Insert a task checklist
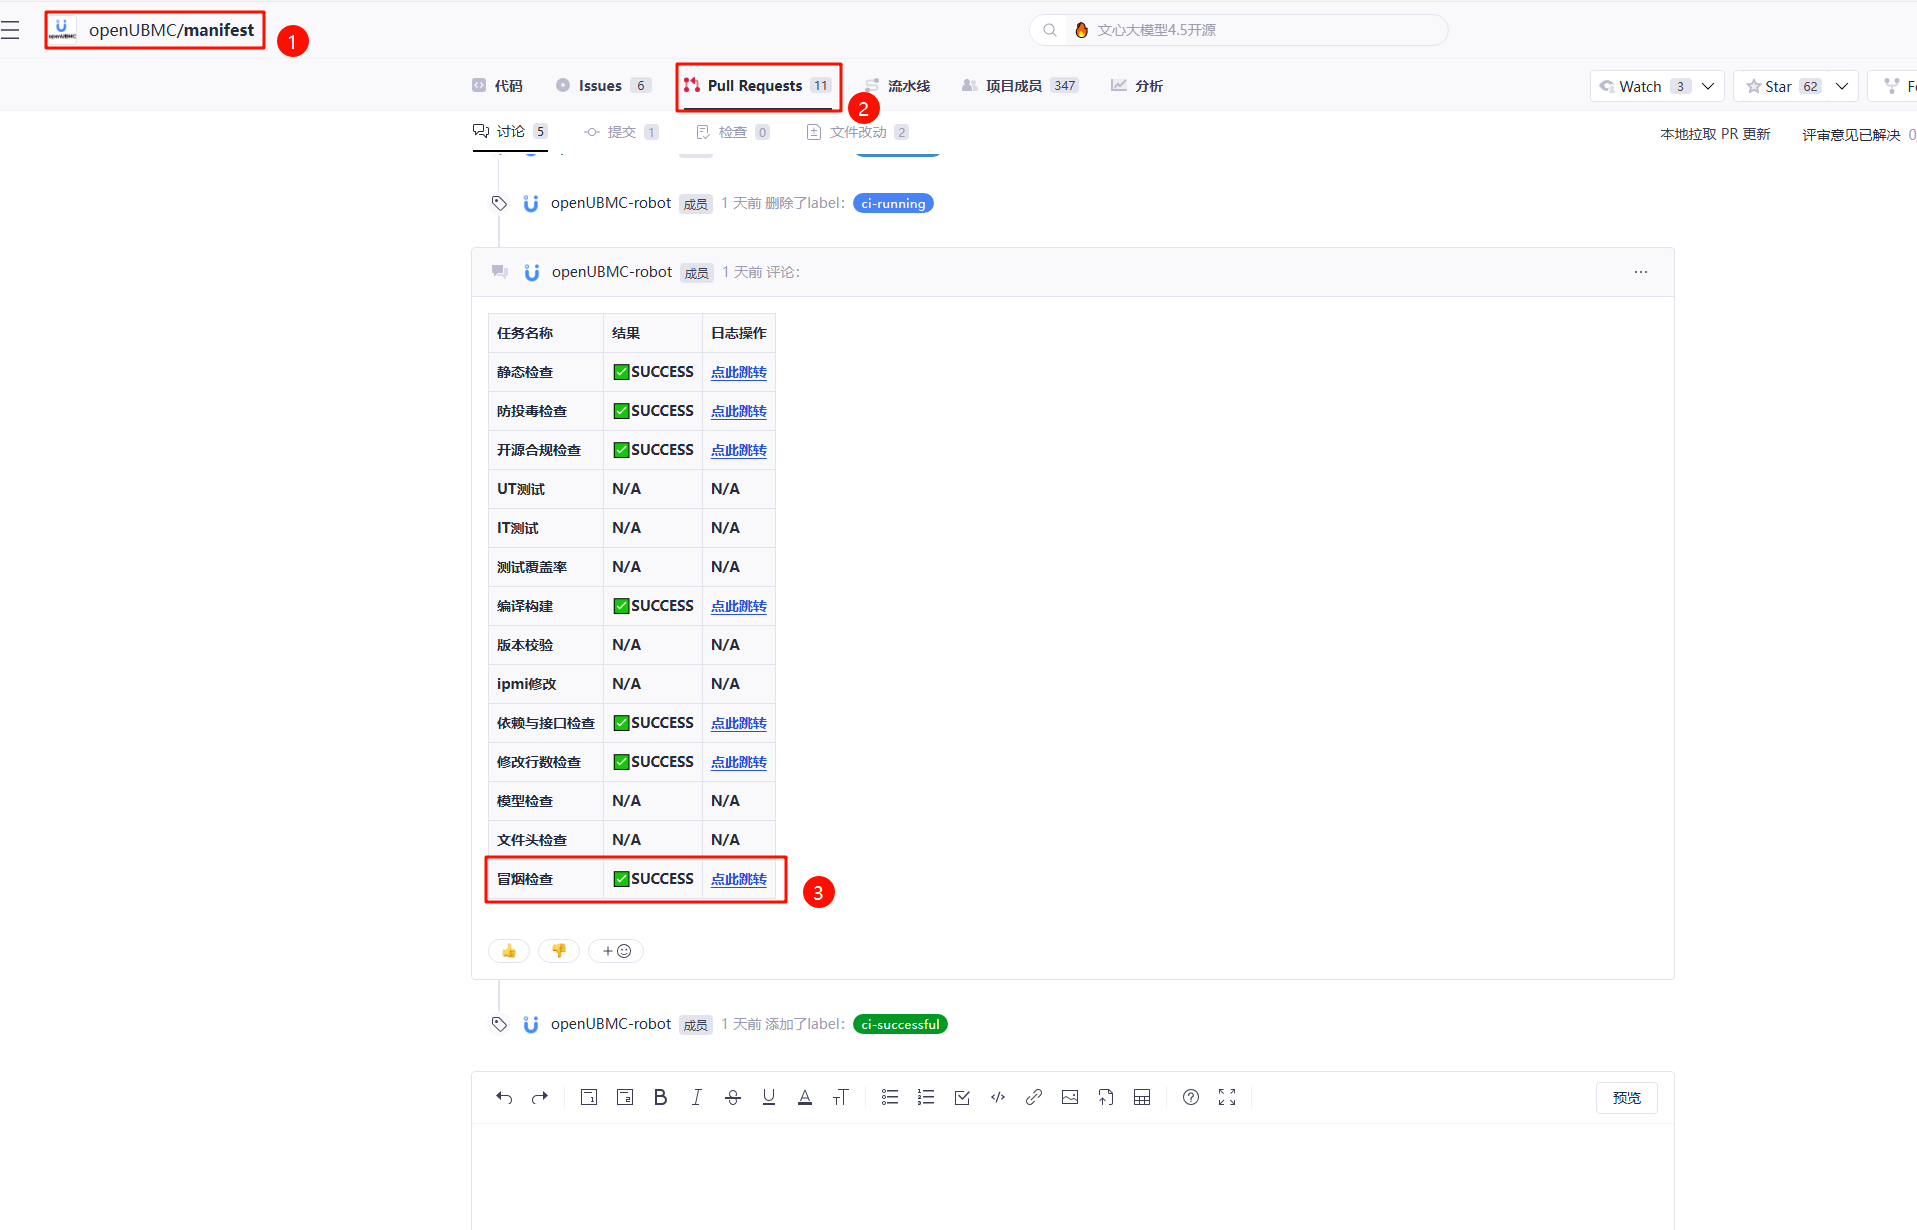This screenshot has width=1917, height=1230. [x=962, y=1098]
